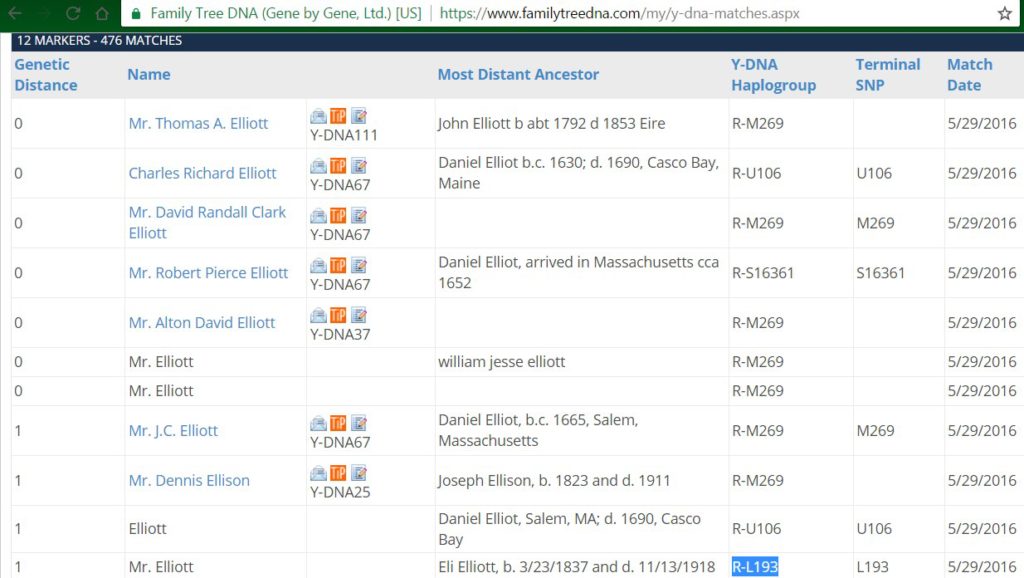This screenshot has height=578, width=1024.
Task: Reload the Y-DNA matches page
Action: pyautogui.click(x=73, y=13)
